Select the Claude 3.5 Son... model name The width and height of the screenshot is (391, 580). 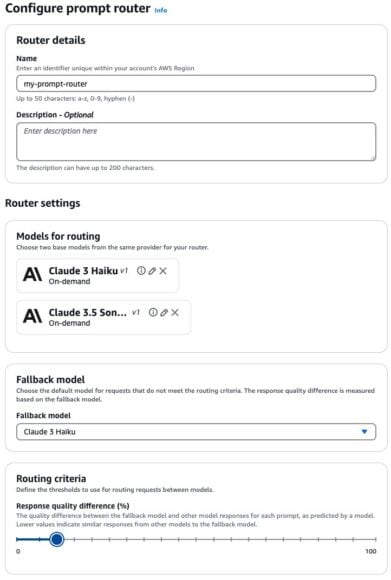[88, 313]
